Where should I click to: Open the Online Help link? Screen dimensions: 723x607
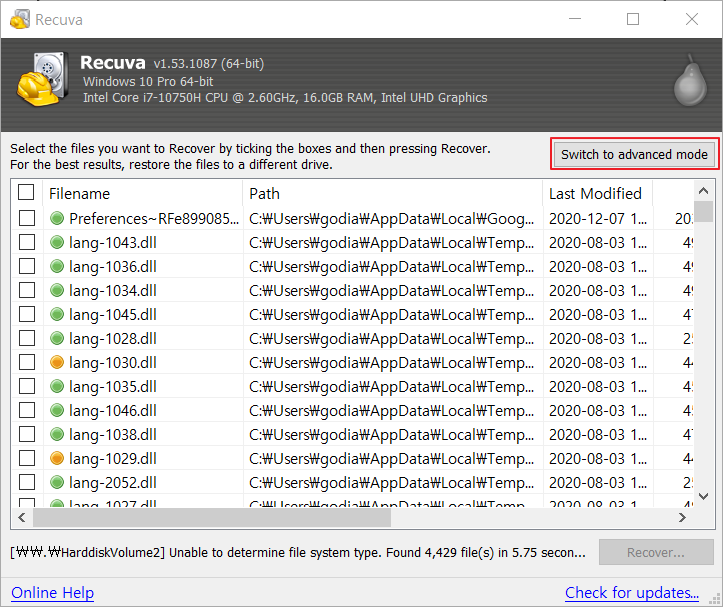pyautogui.click(x=53, y=592)
